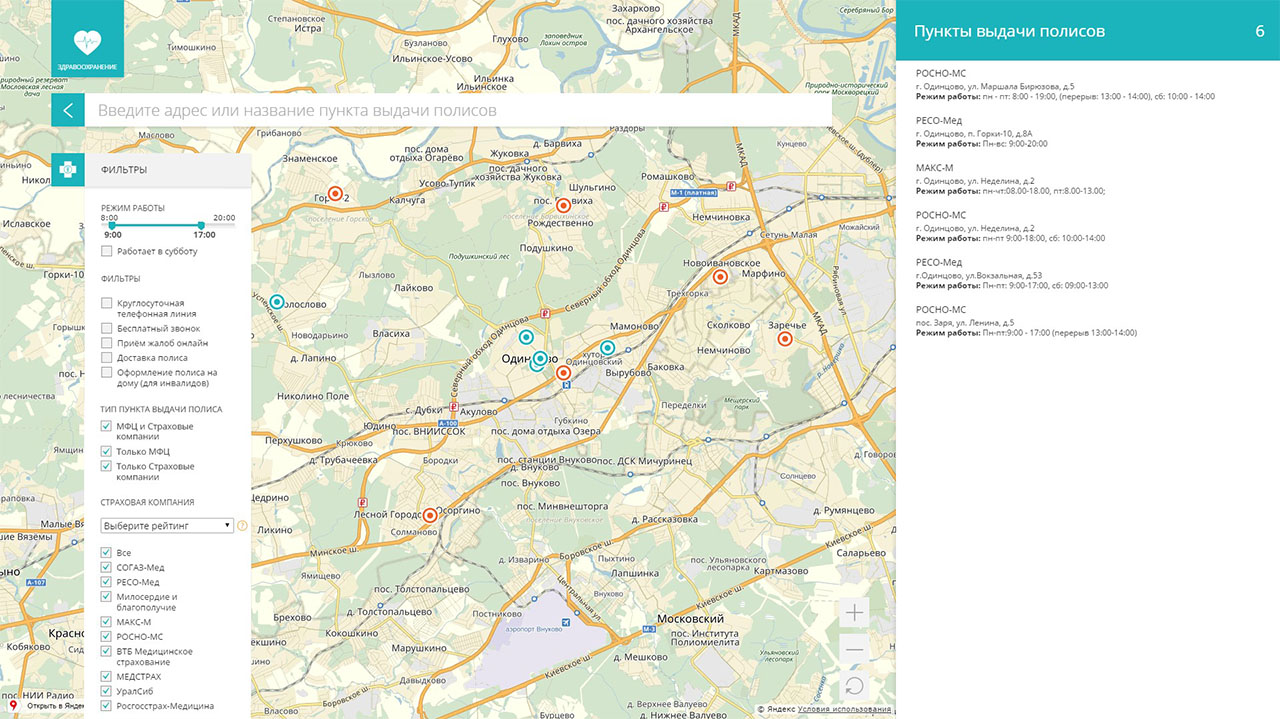Image resolution: width=1280 pixels, height=719 pixels.
Task: Click the Здравоохранение heart logo
Action: 87,39
